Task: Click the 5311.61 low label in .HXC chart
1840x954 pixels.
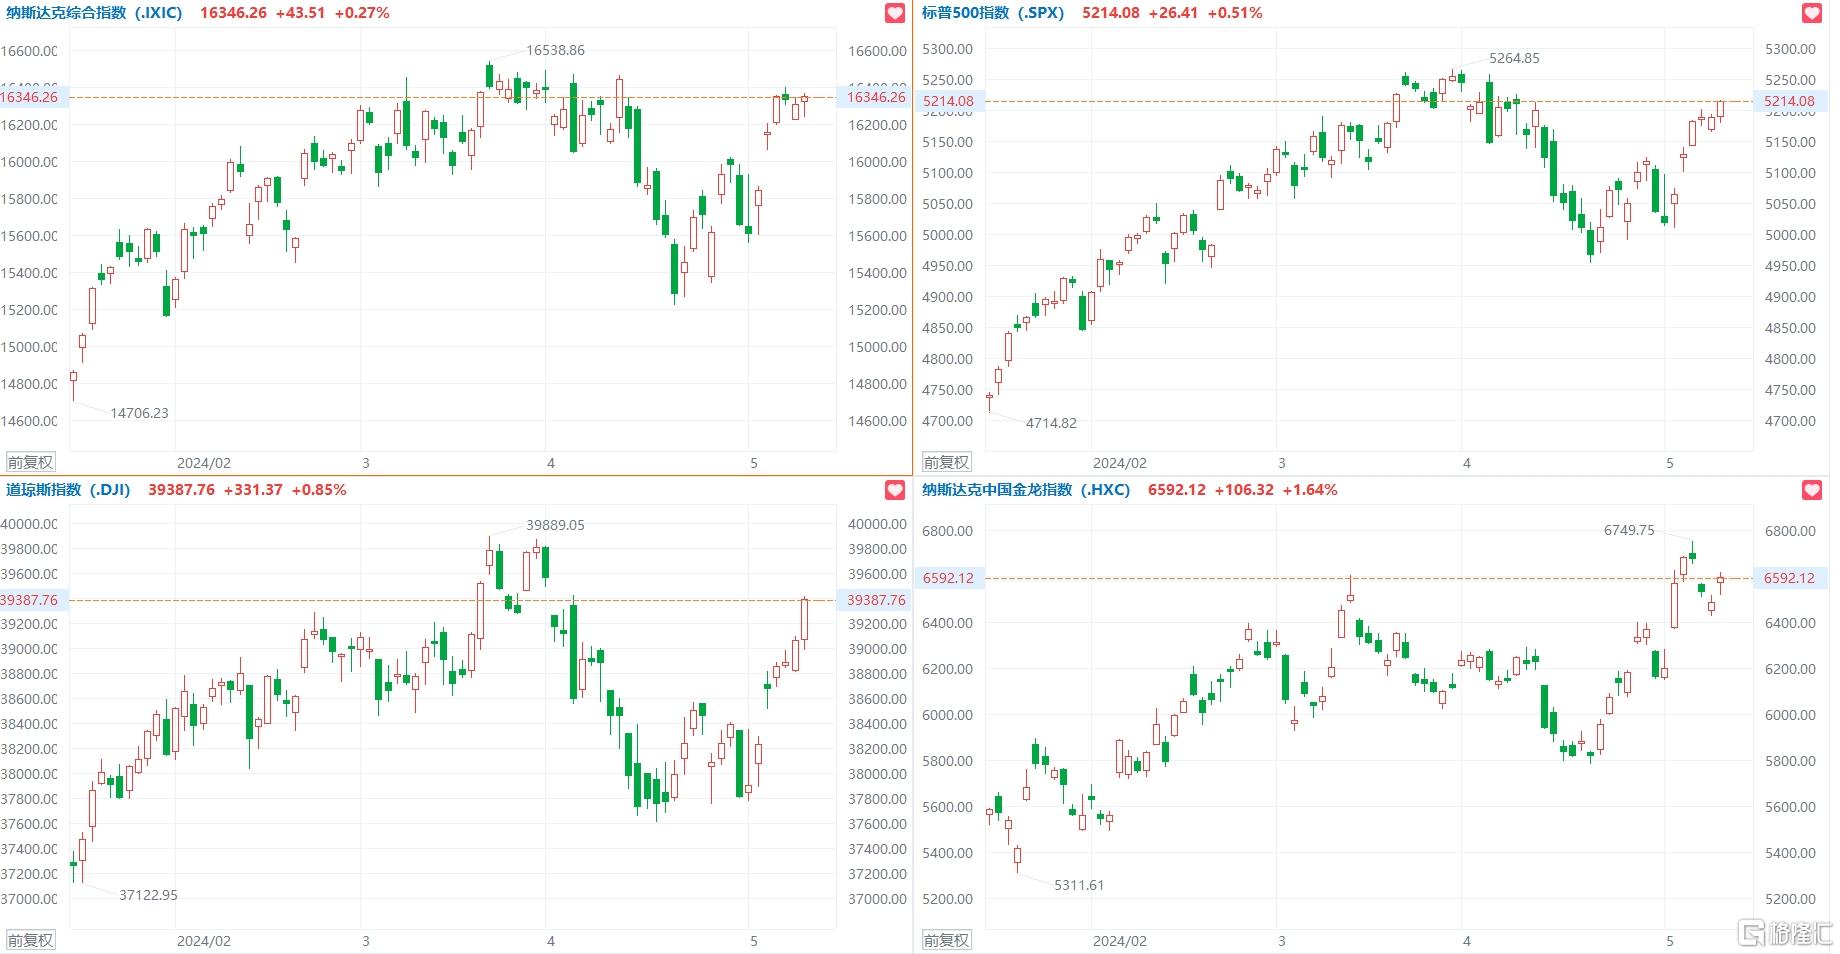Action: click(x=1079, y=885)
